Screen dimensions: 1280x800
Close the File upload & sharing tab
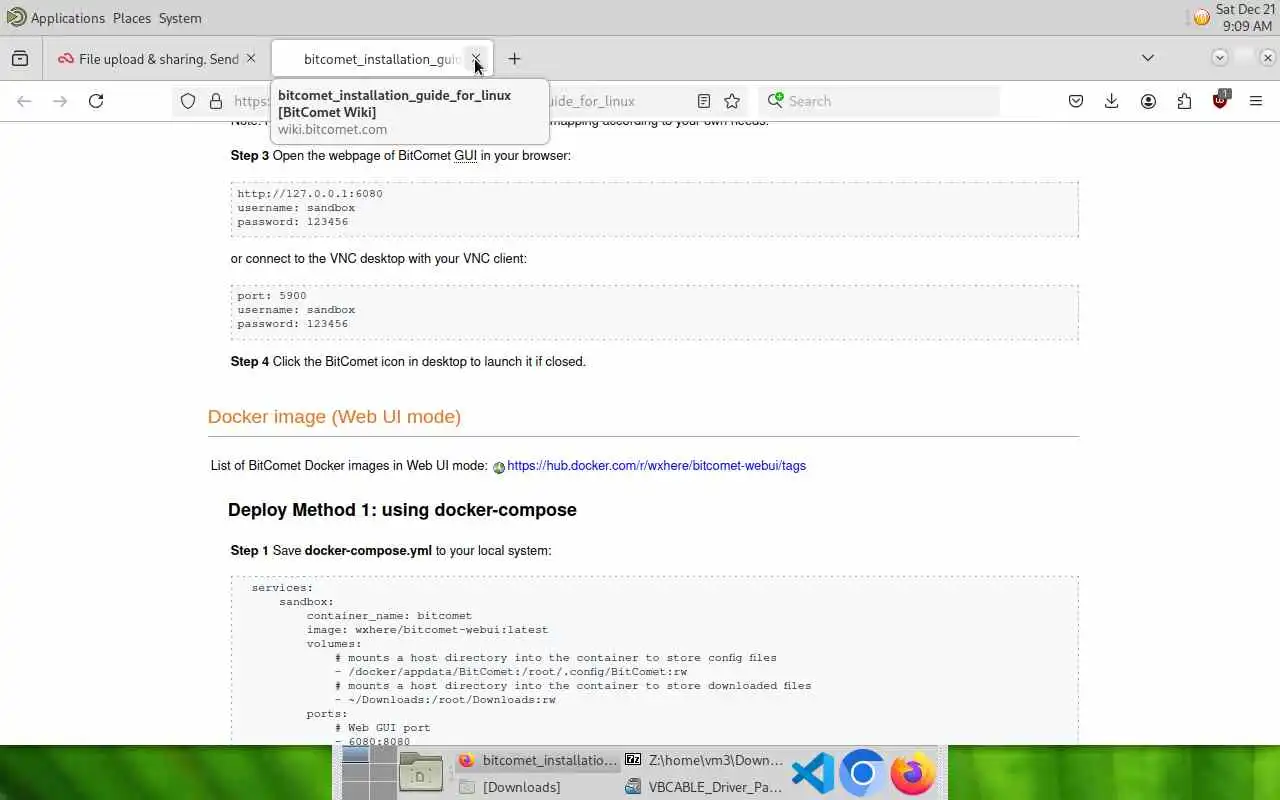click(251, 59)
